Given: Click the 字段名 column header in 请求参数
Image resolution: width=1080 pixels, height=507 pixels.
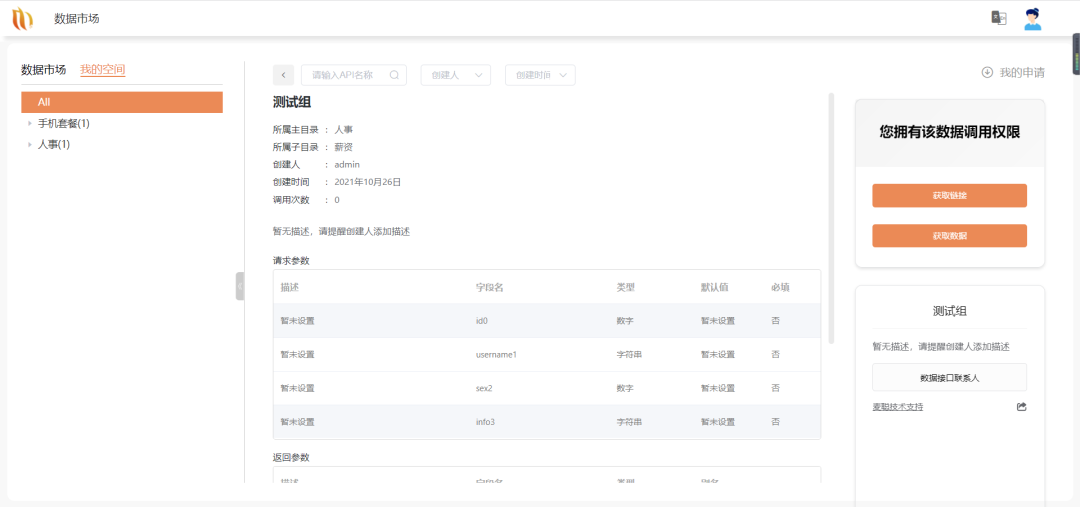Looking at the screenshot, I should (489, 287).
